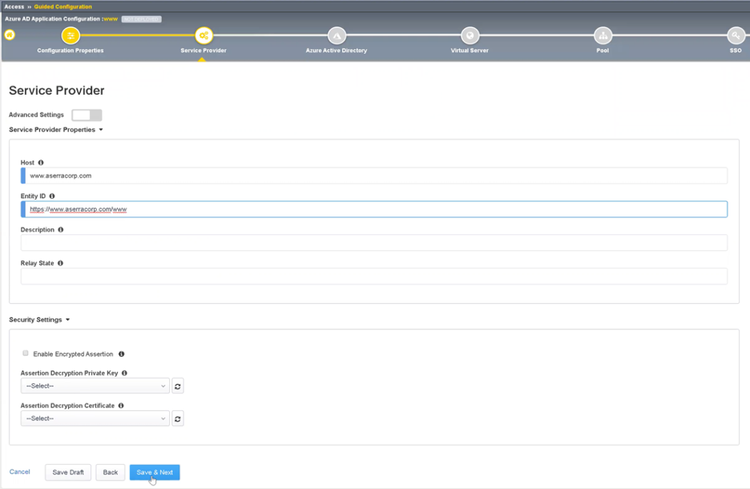Select the Service Provider step icon
Viewport: 750px width, 489px height.
[204, 35]
